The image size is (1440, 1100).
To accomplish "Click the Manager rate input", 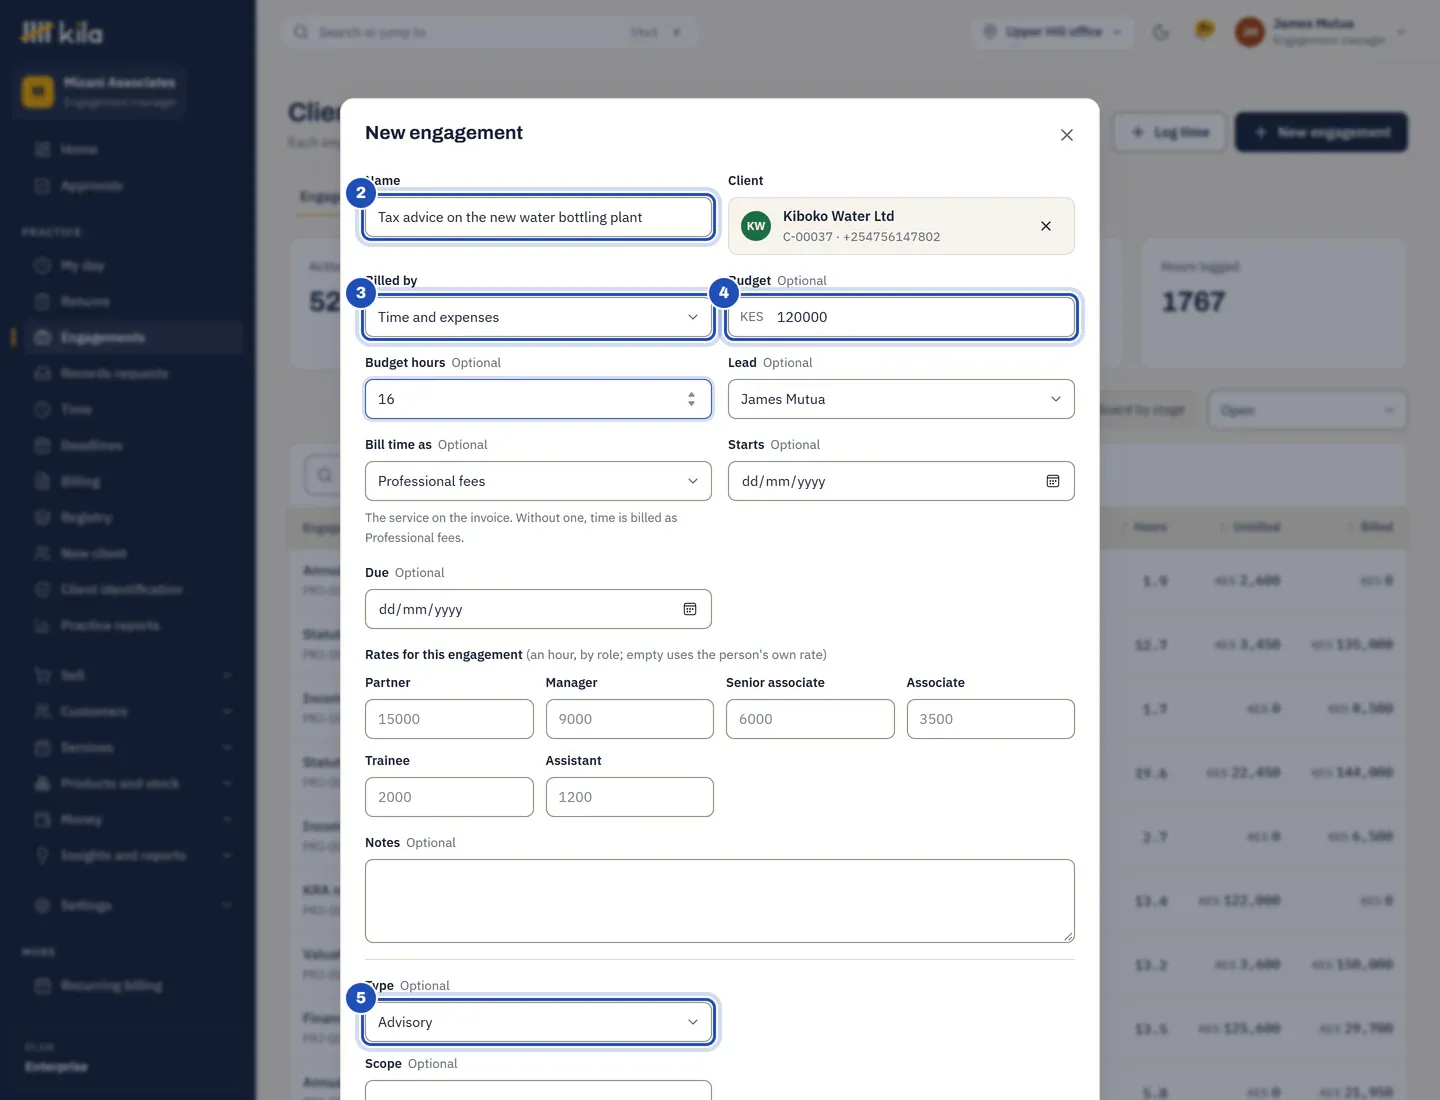I will [630, 719].
